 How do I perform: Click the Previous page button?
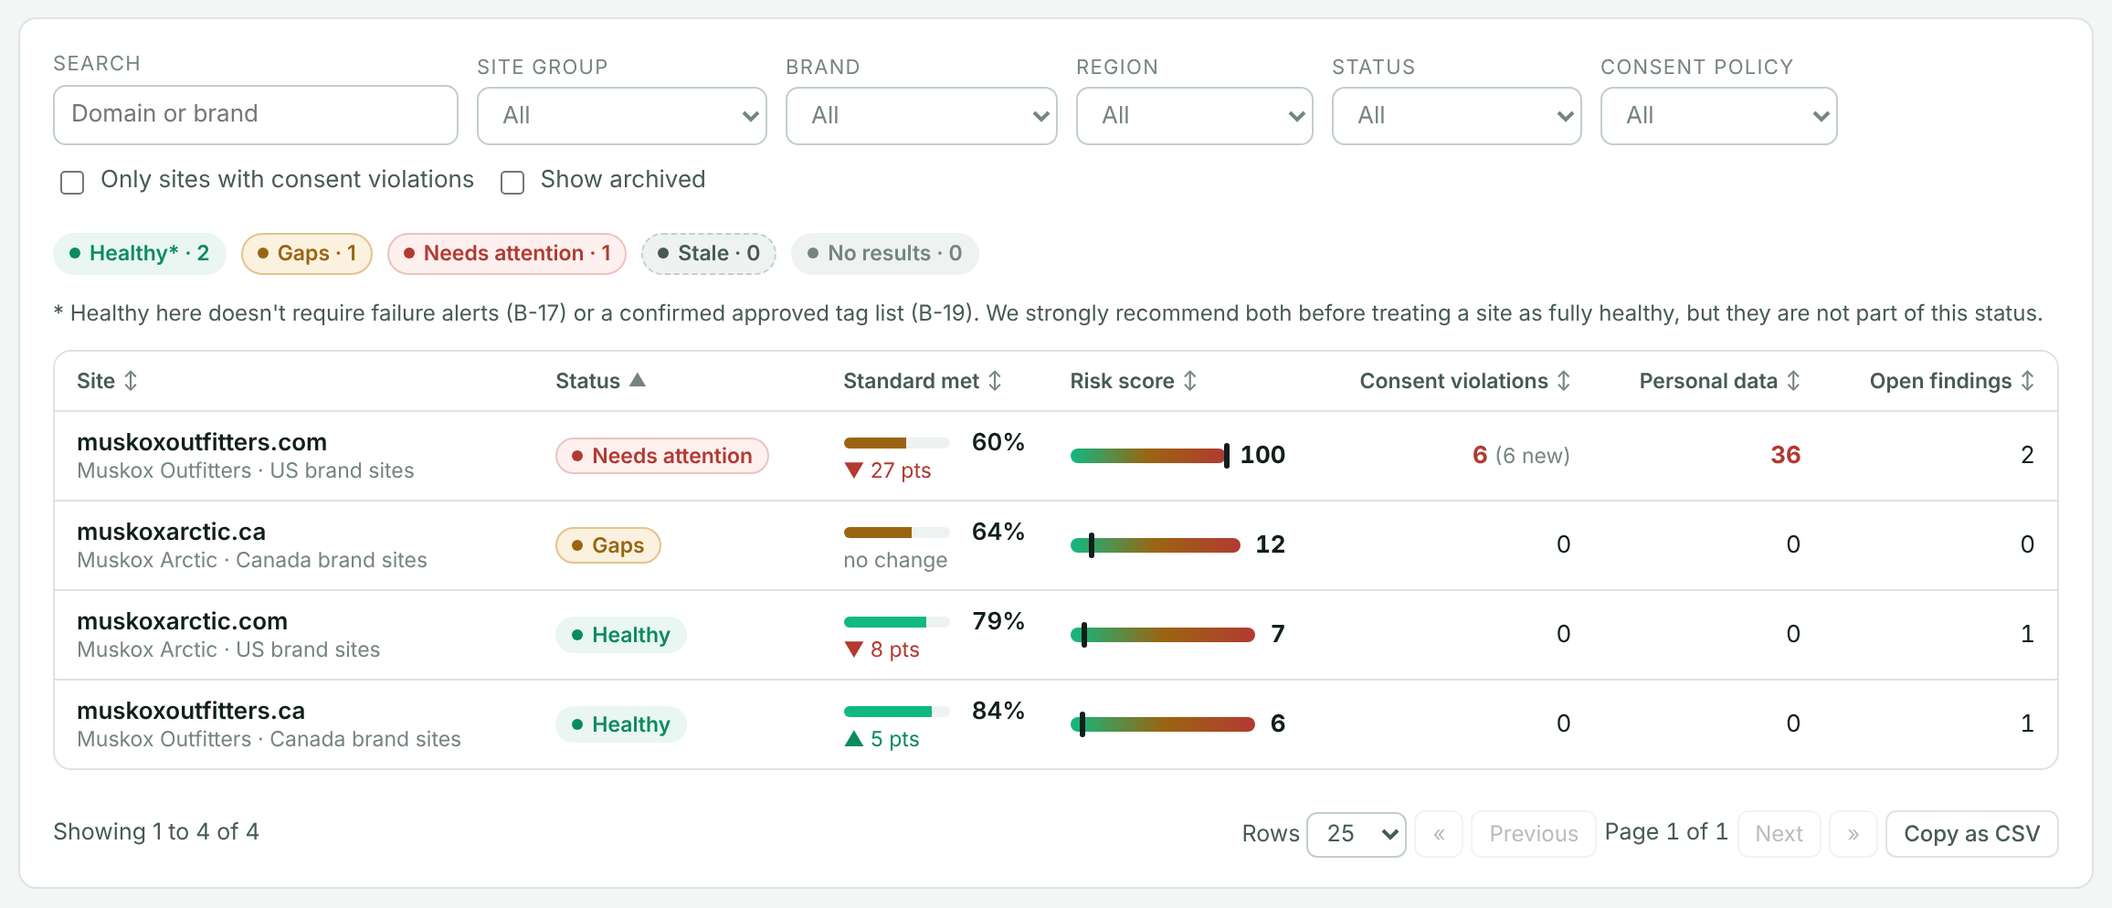coord(1533,834)
